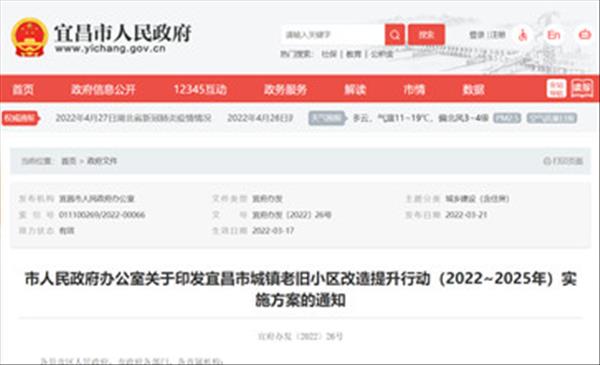600x365 pixels.
Task: Open the 市情 menu item
Action: (x=414, y=90)
